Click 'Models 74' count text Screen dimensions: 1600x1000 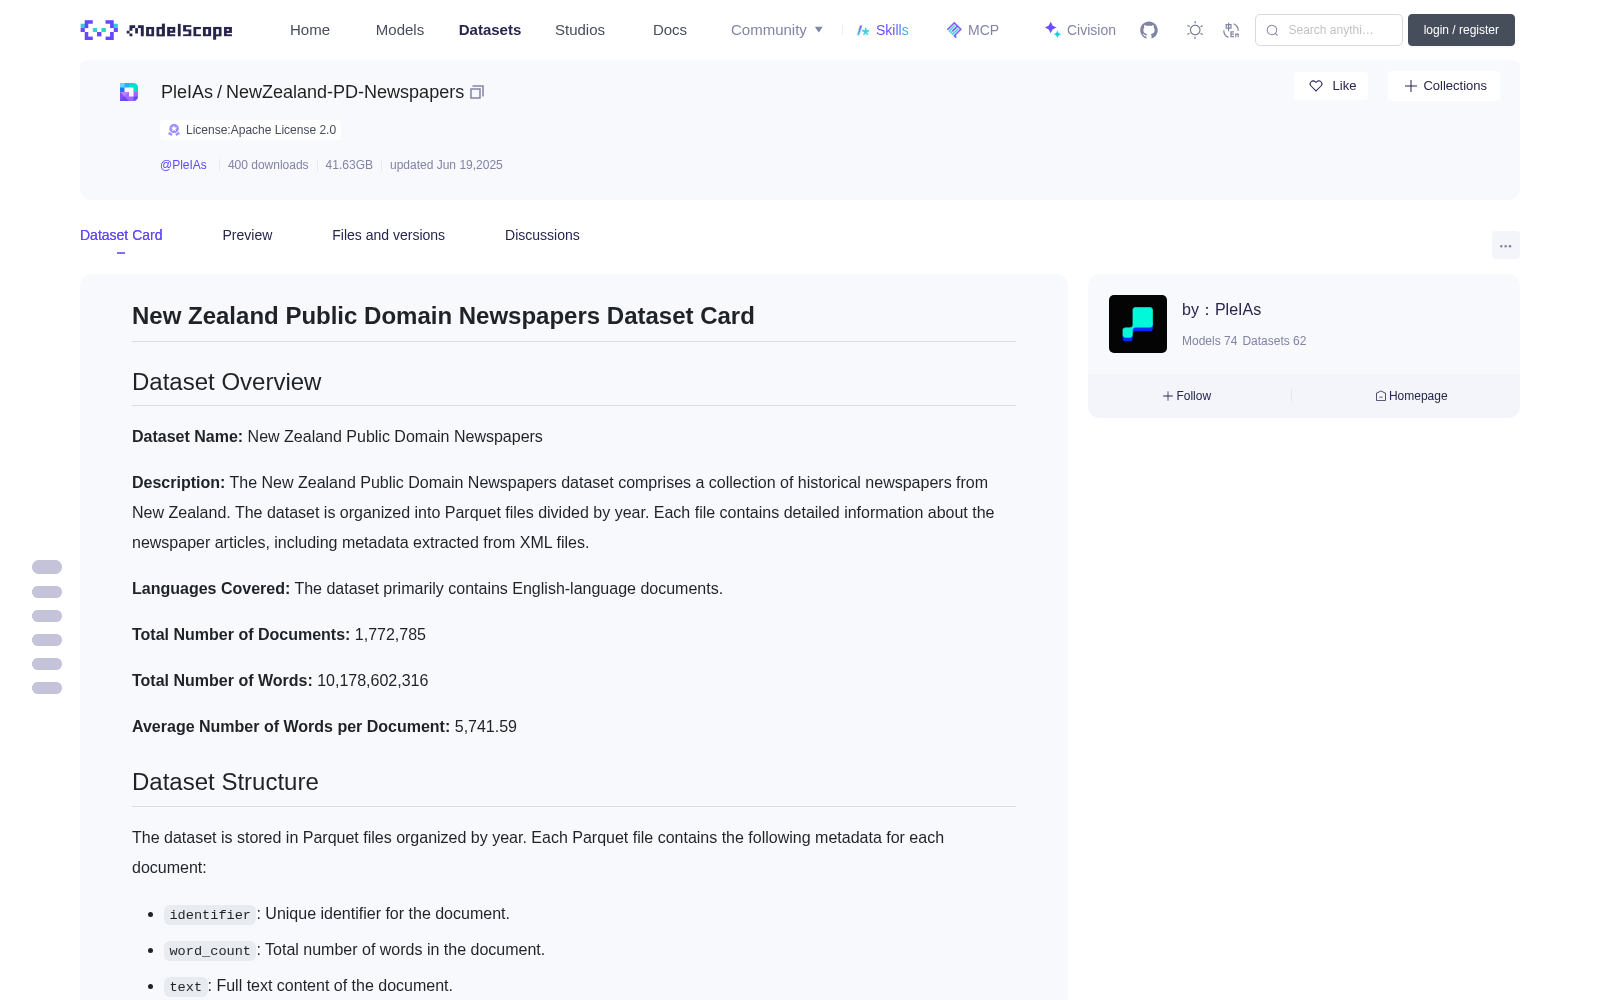[x=1209, y=341]
